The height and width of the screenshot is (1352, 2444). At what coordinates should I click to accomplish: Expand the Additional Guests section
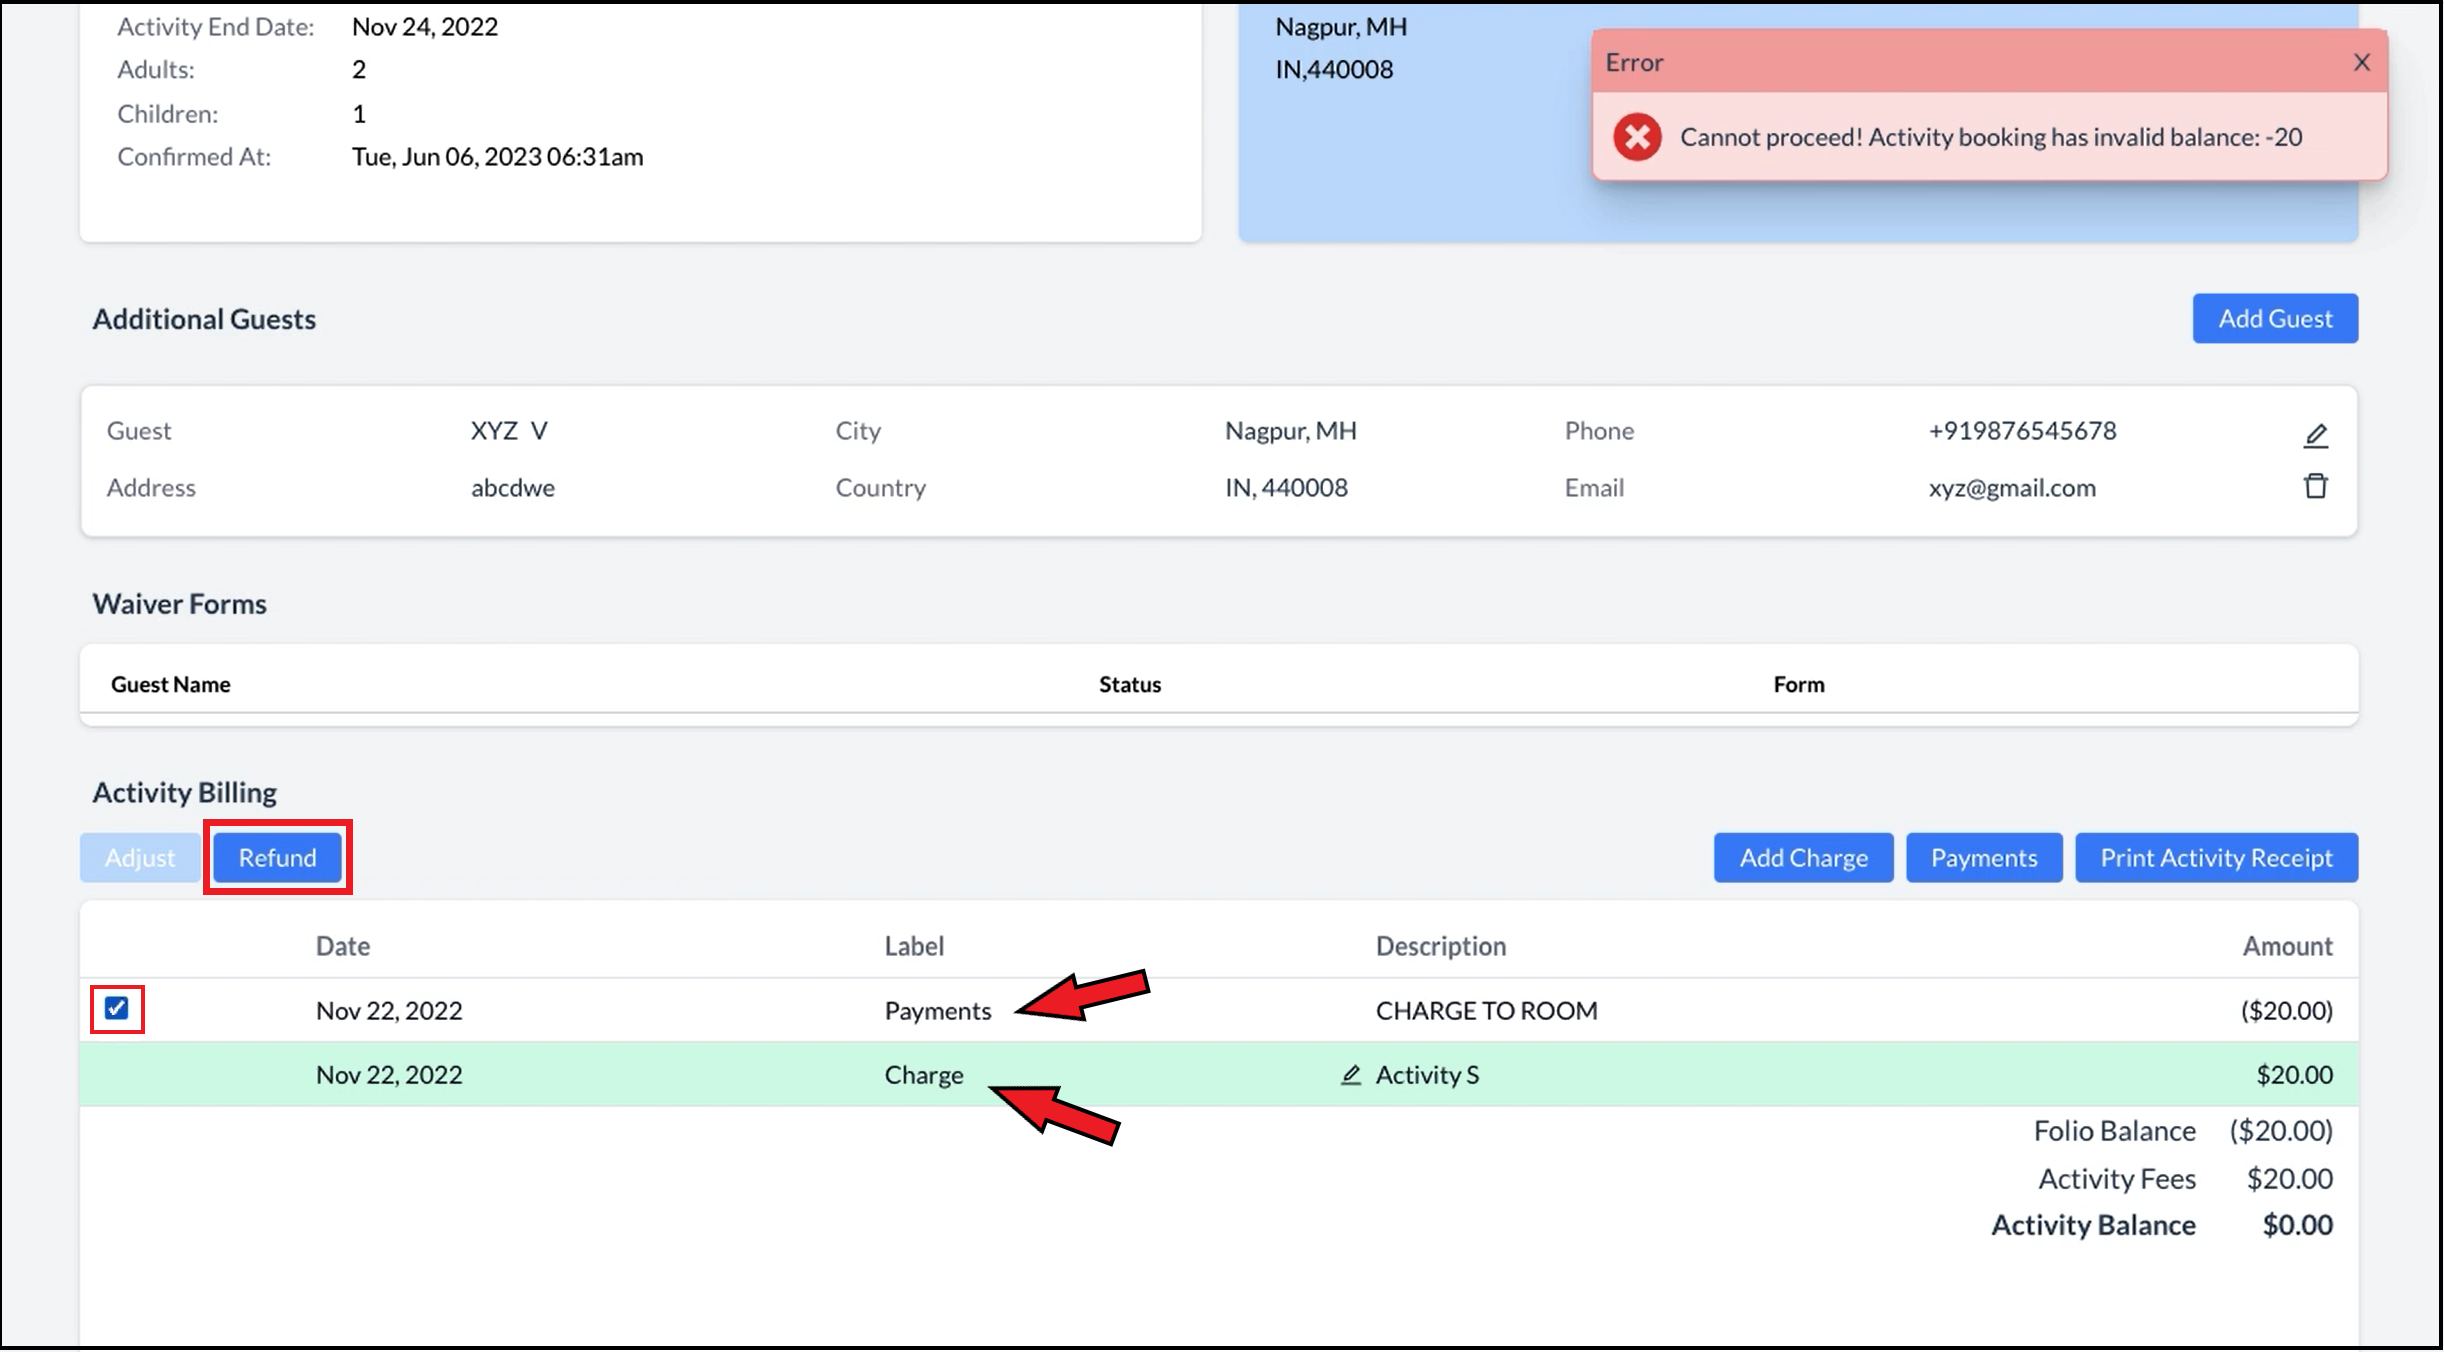pyautogui.click(x=205, y=316)
